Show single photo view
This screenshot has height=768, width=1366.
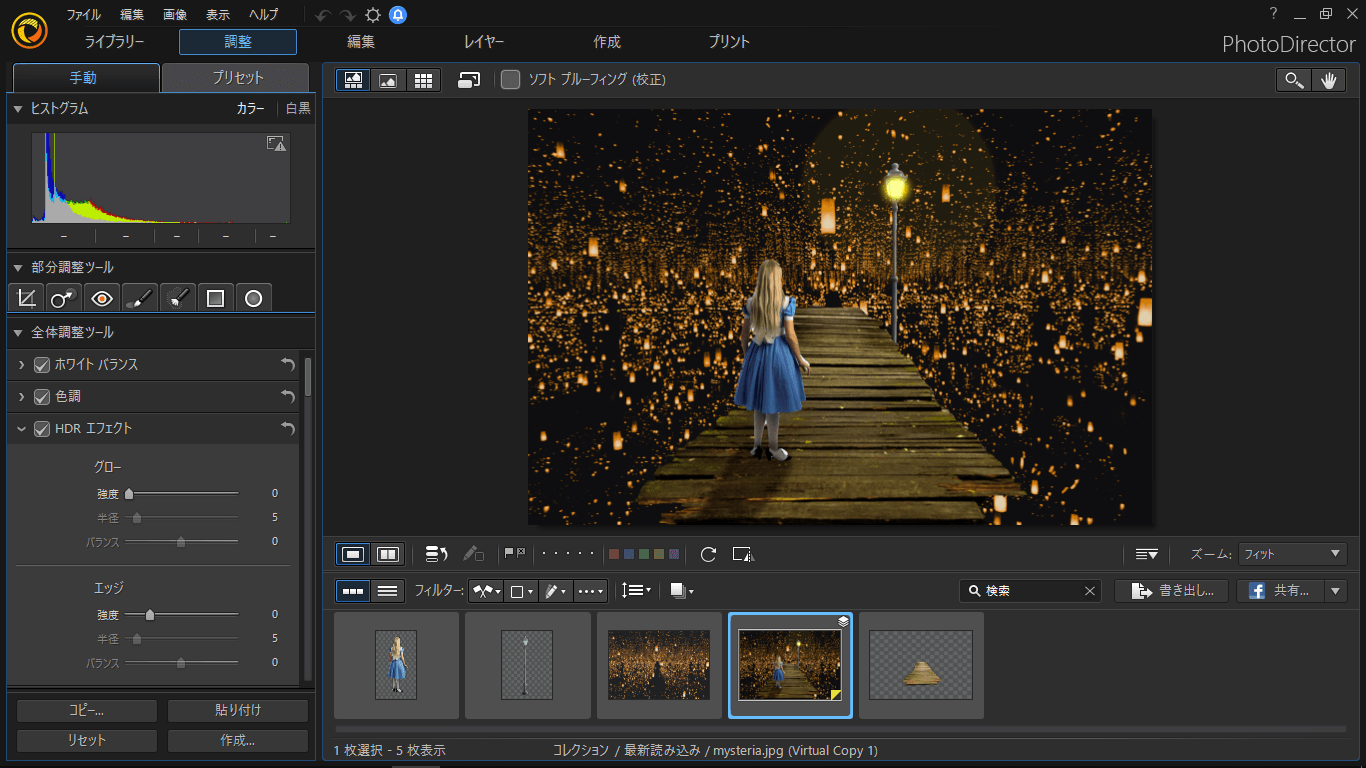[x=353, y=554]
